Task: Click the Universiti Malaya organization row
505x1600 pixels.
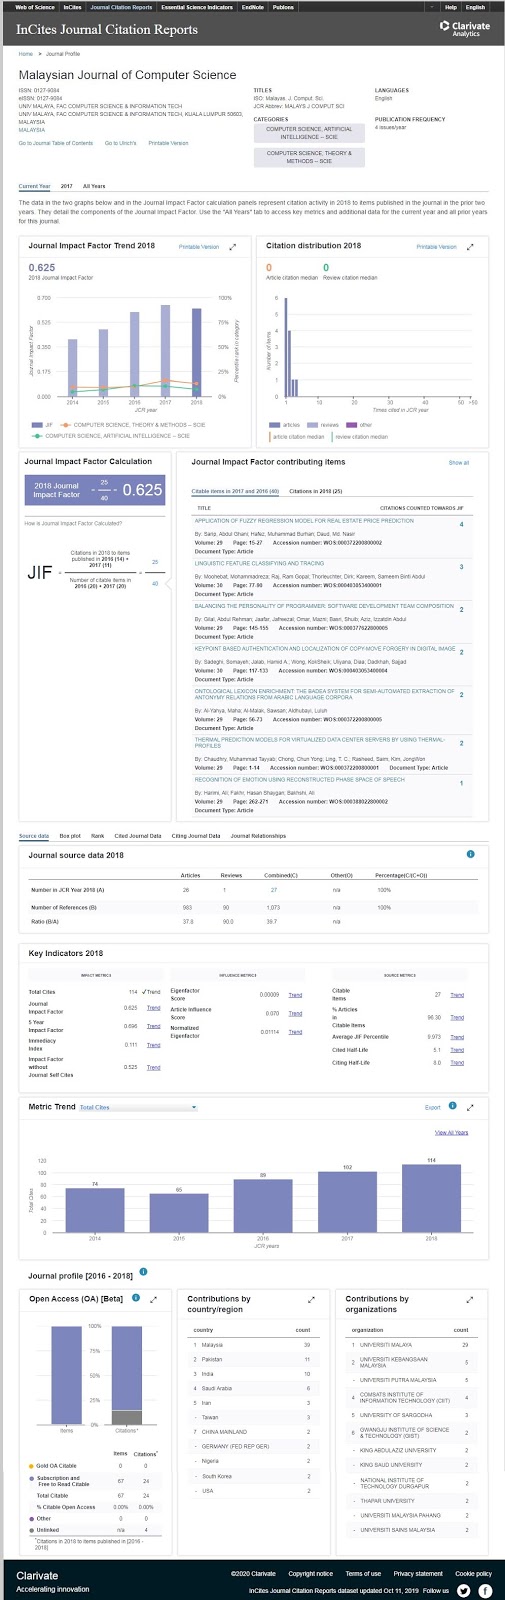Action: coord(411,1345)
